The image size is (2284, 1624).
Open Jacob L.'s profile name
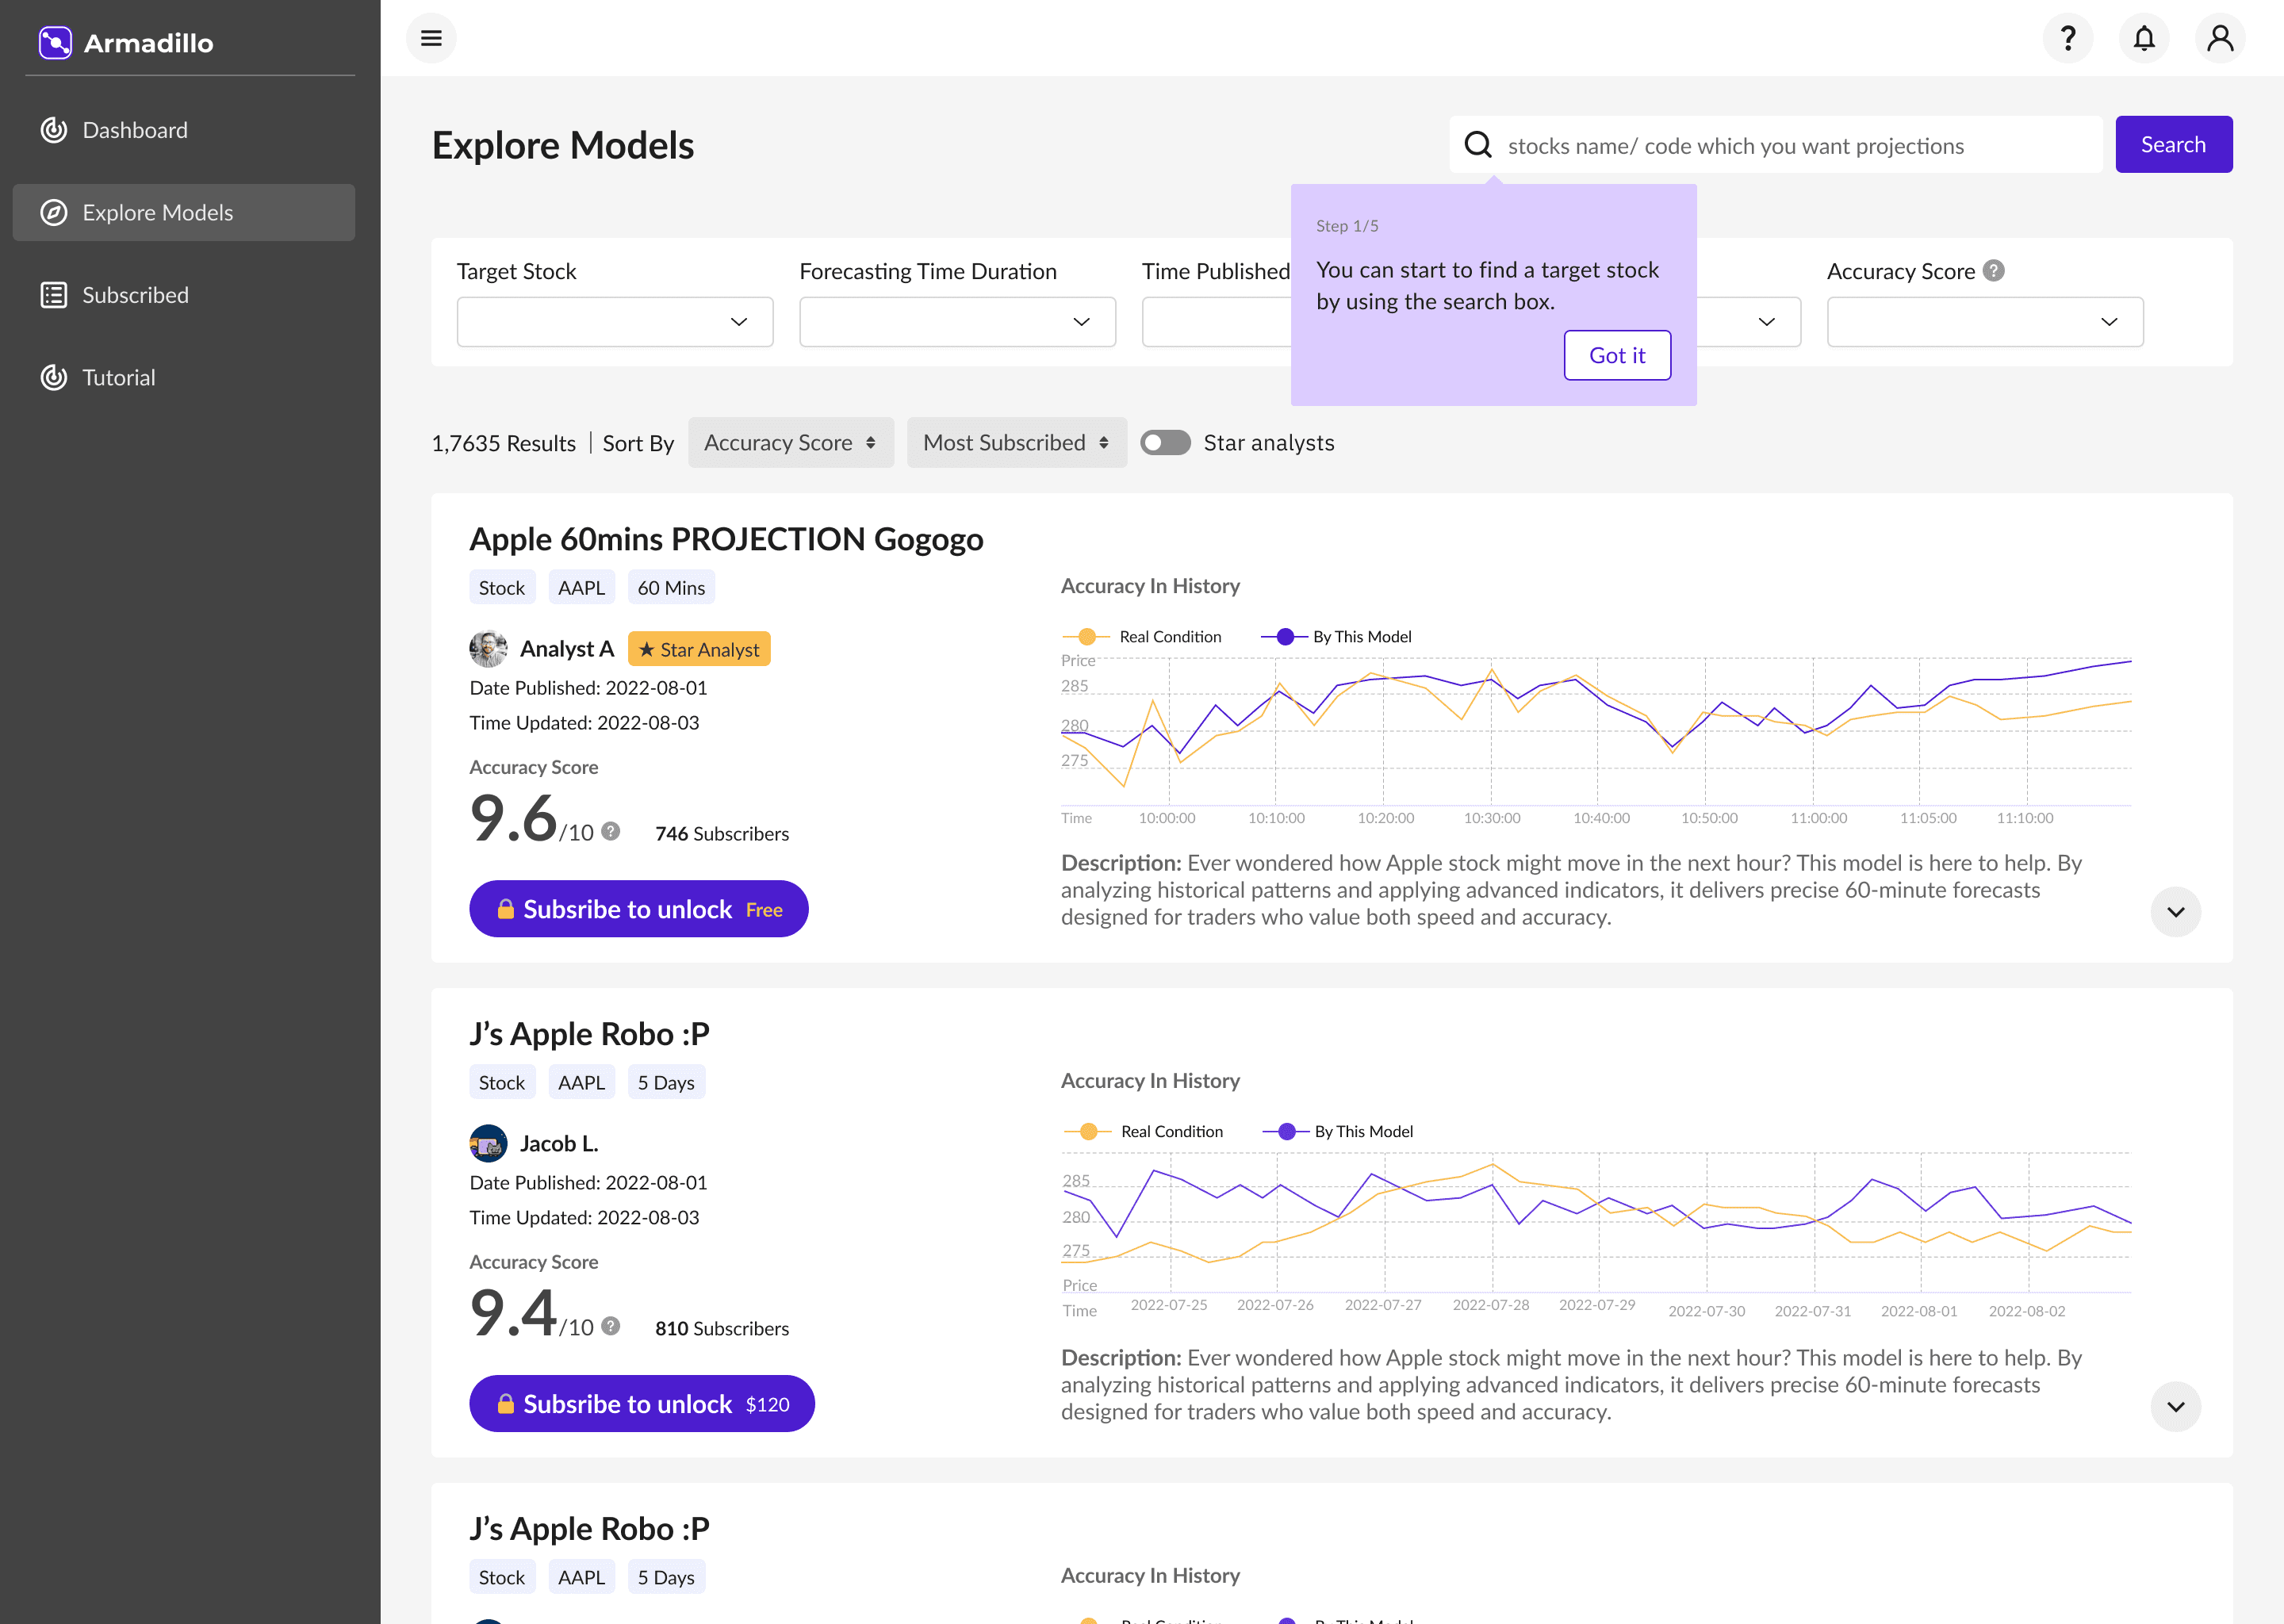559,1144
